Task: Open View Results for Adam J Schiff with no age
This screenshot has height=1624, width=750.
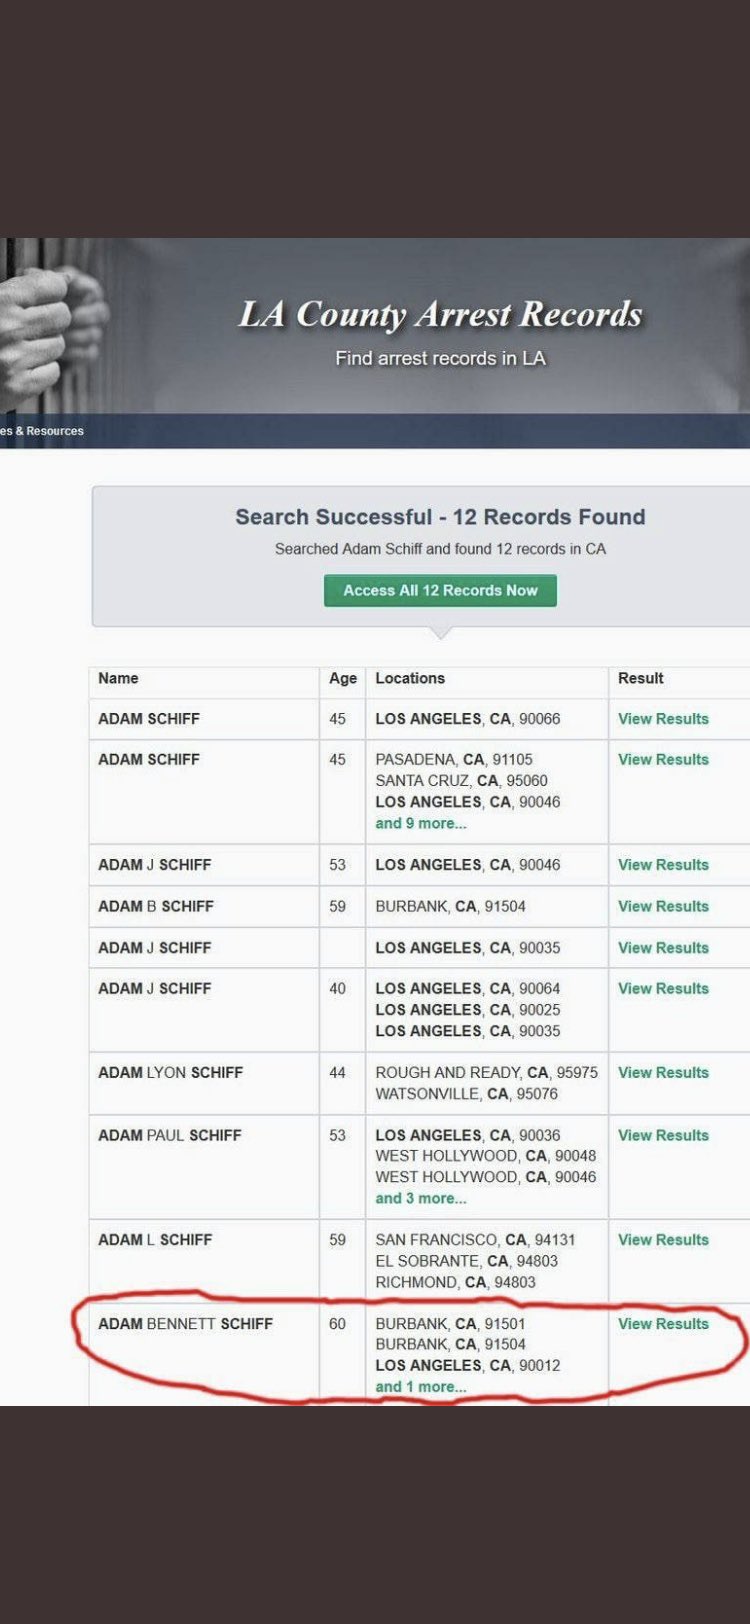Action: (x=663, y=948)
